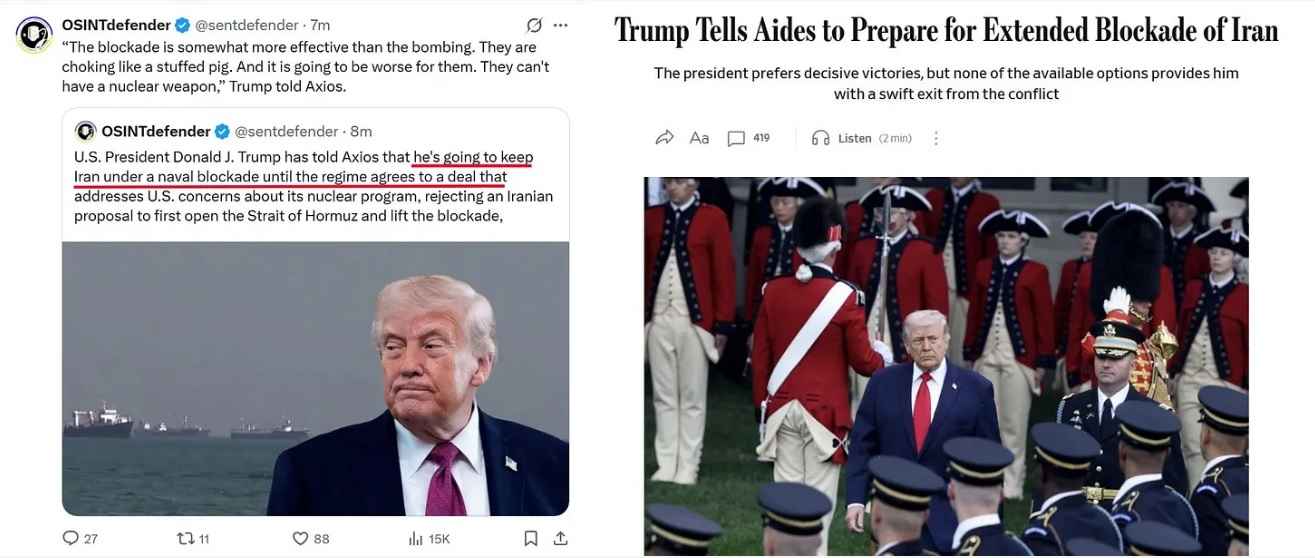Open the Grok circle icon atop tweet
The width and height of the screenshot is (1315, 558).
[534, 25]
